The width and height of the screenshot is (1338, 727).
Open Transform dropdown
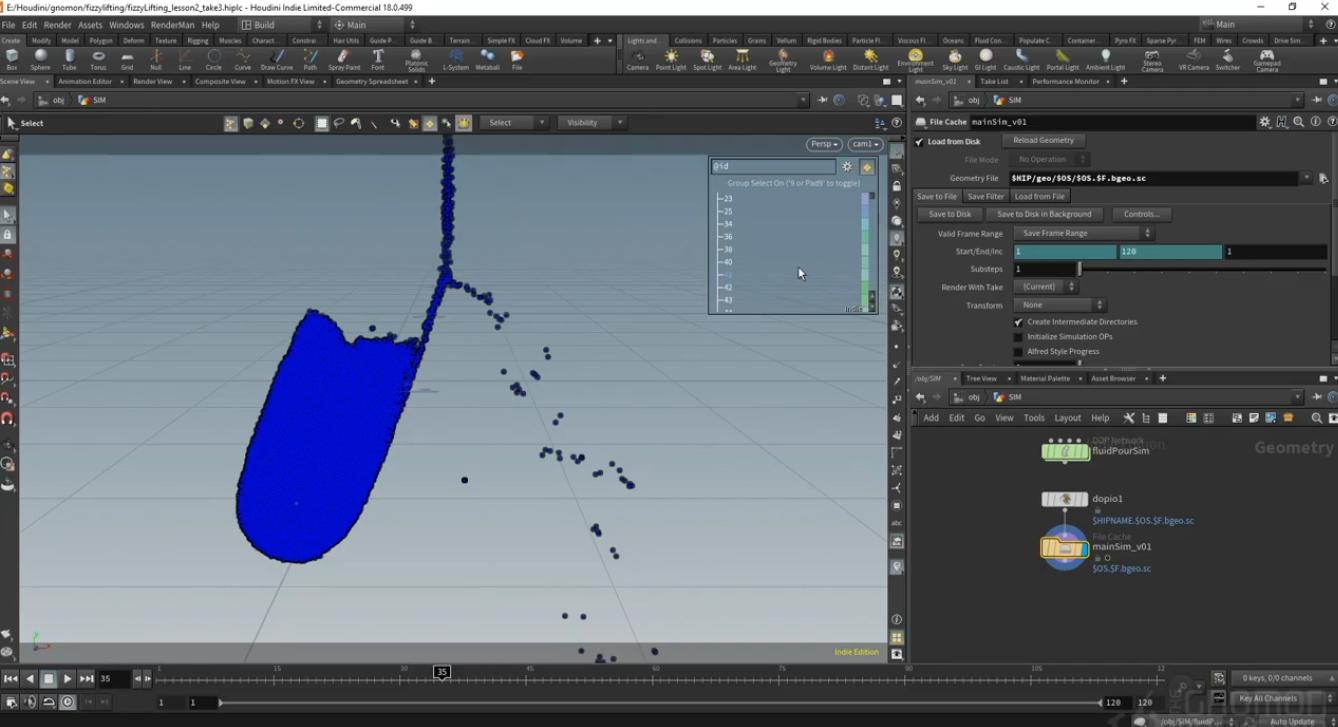1059,305
